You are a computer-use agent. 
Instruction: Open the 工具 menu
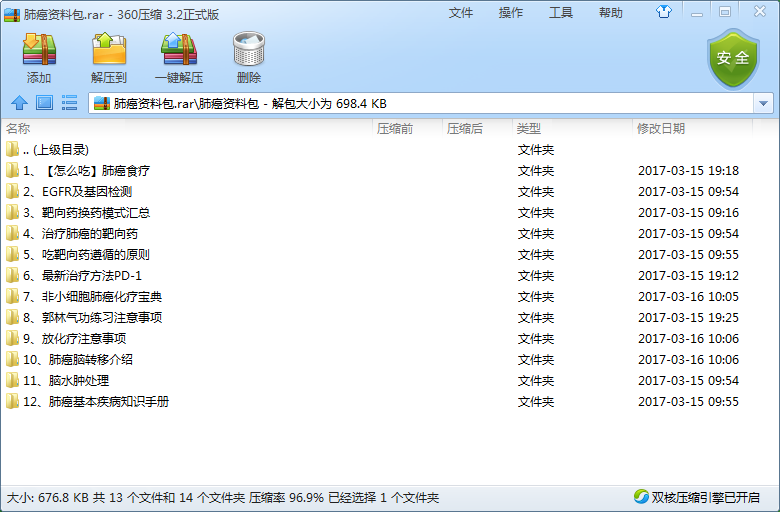coord(561,13)
